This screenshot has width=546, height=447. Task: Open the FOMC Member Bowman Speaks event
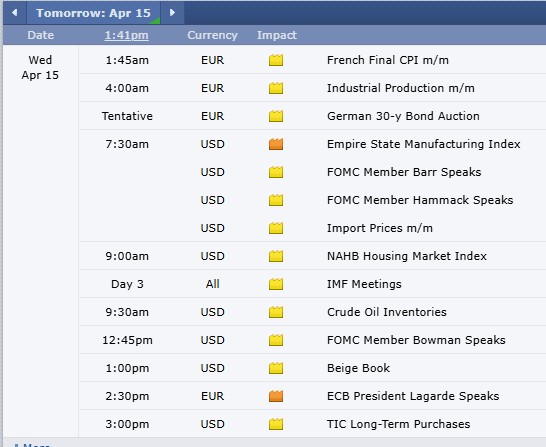[x=416, y=340]
